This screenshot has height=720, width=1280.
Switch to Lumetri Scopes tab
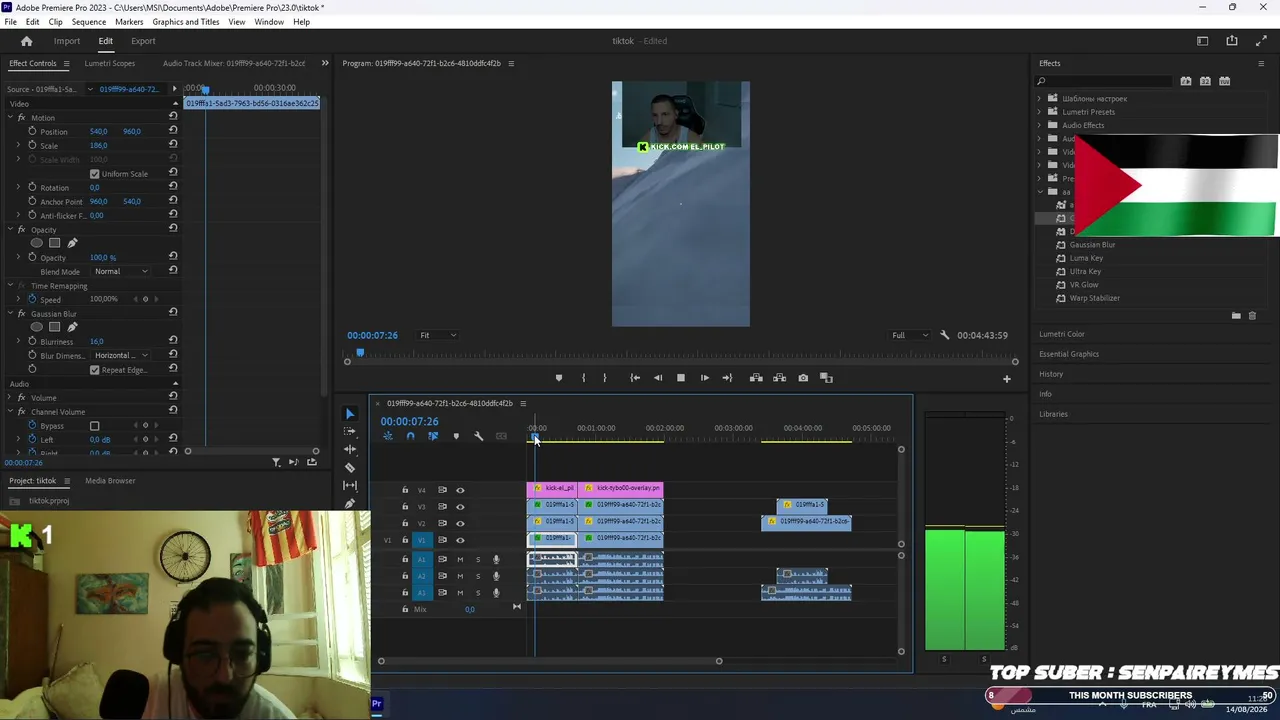(110, 63)
